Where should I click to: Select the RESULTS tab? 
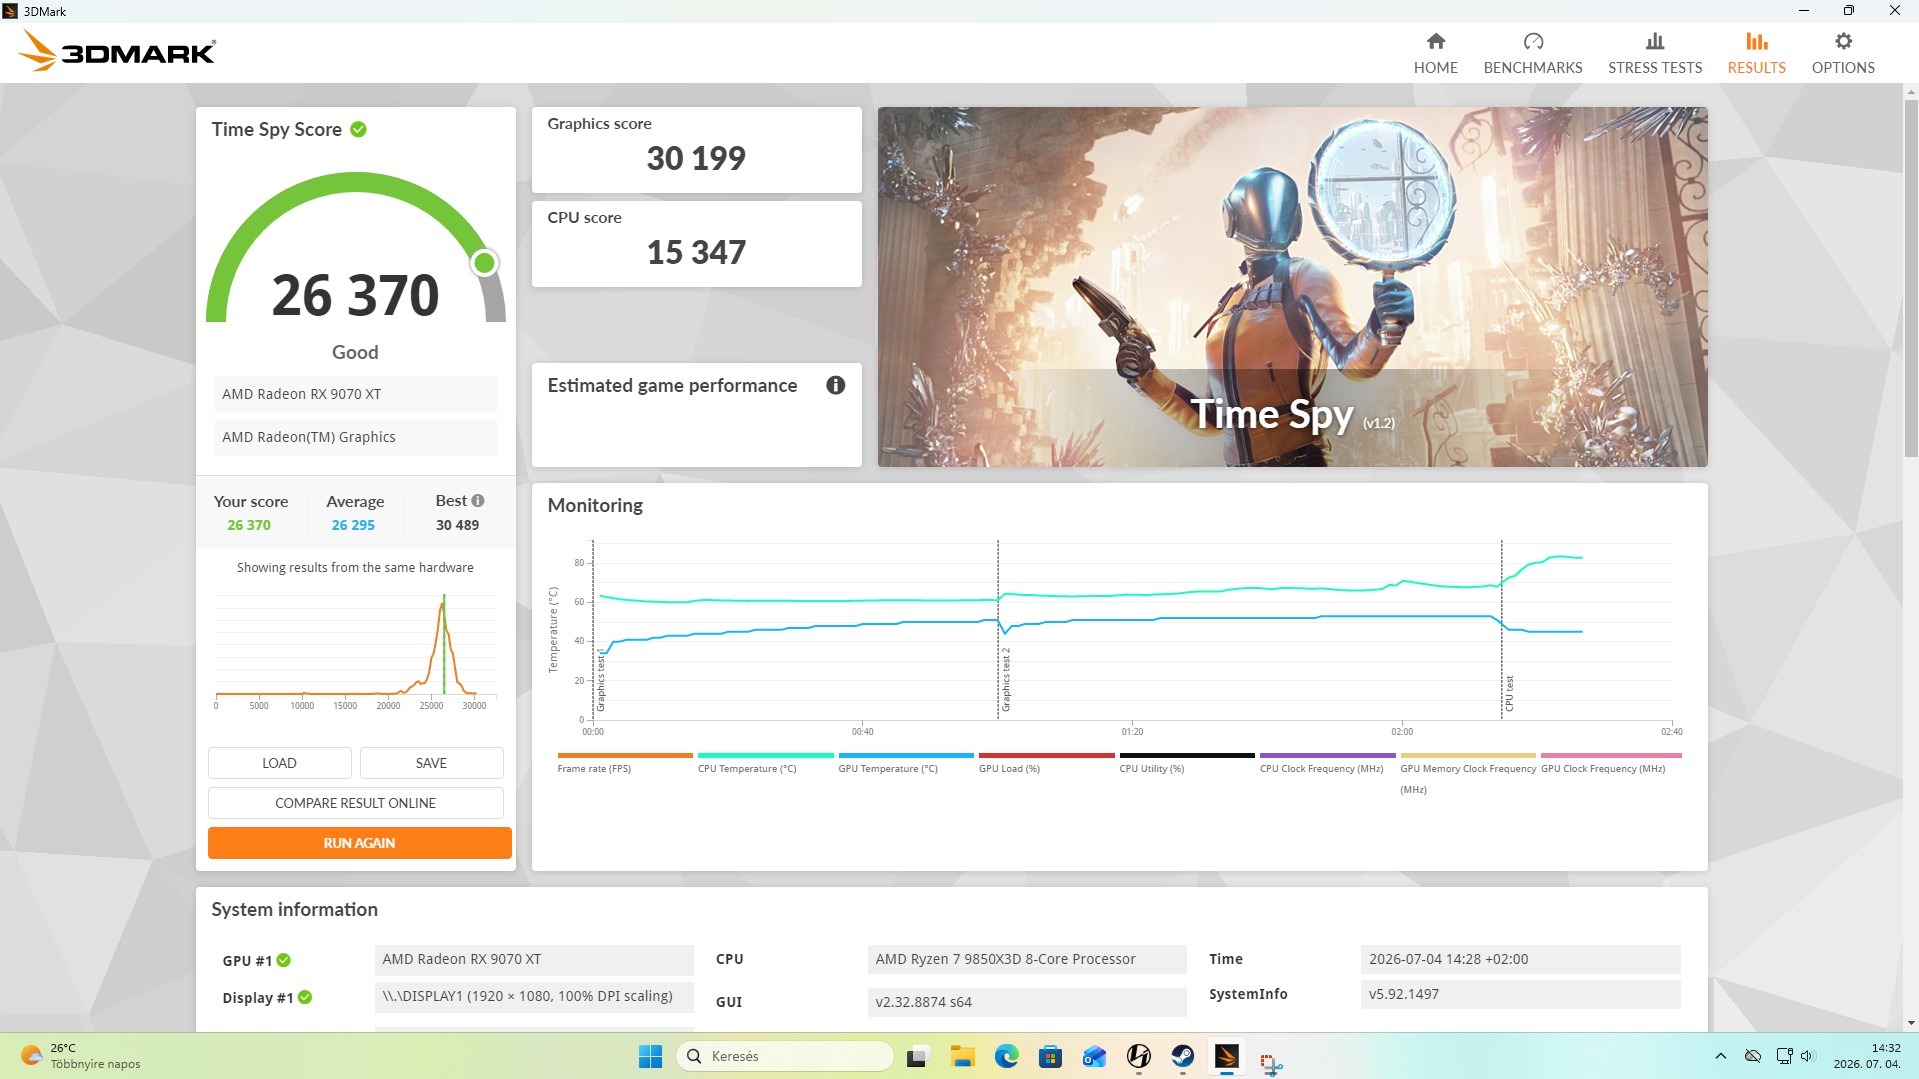1756,53
